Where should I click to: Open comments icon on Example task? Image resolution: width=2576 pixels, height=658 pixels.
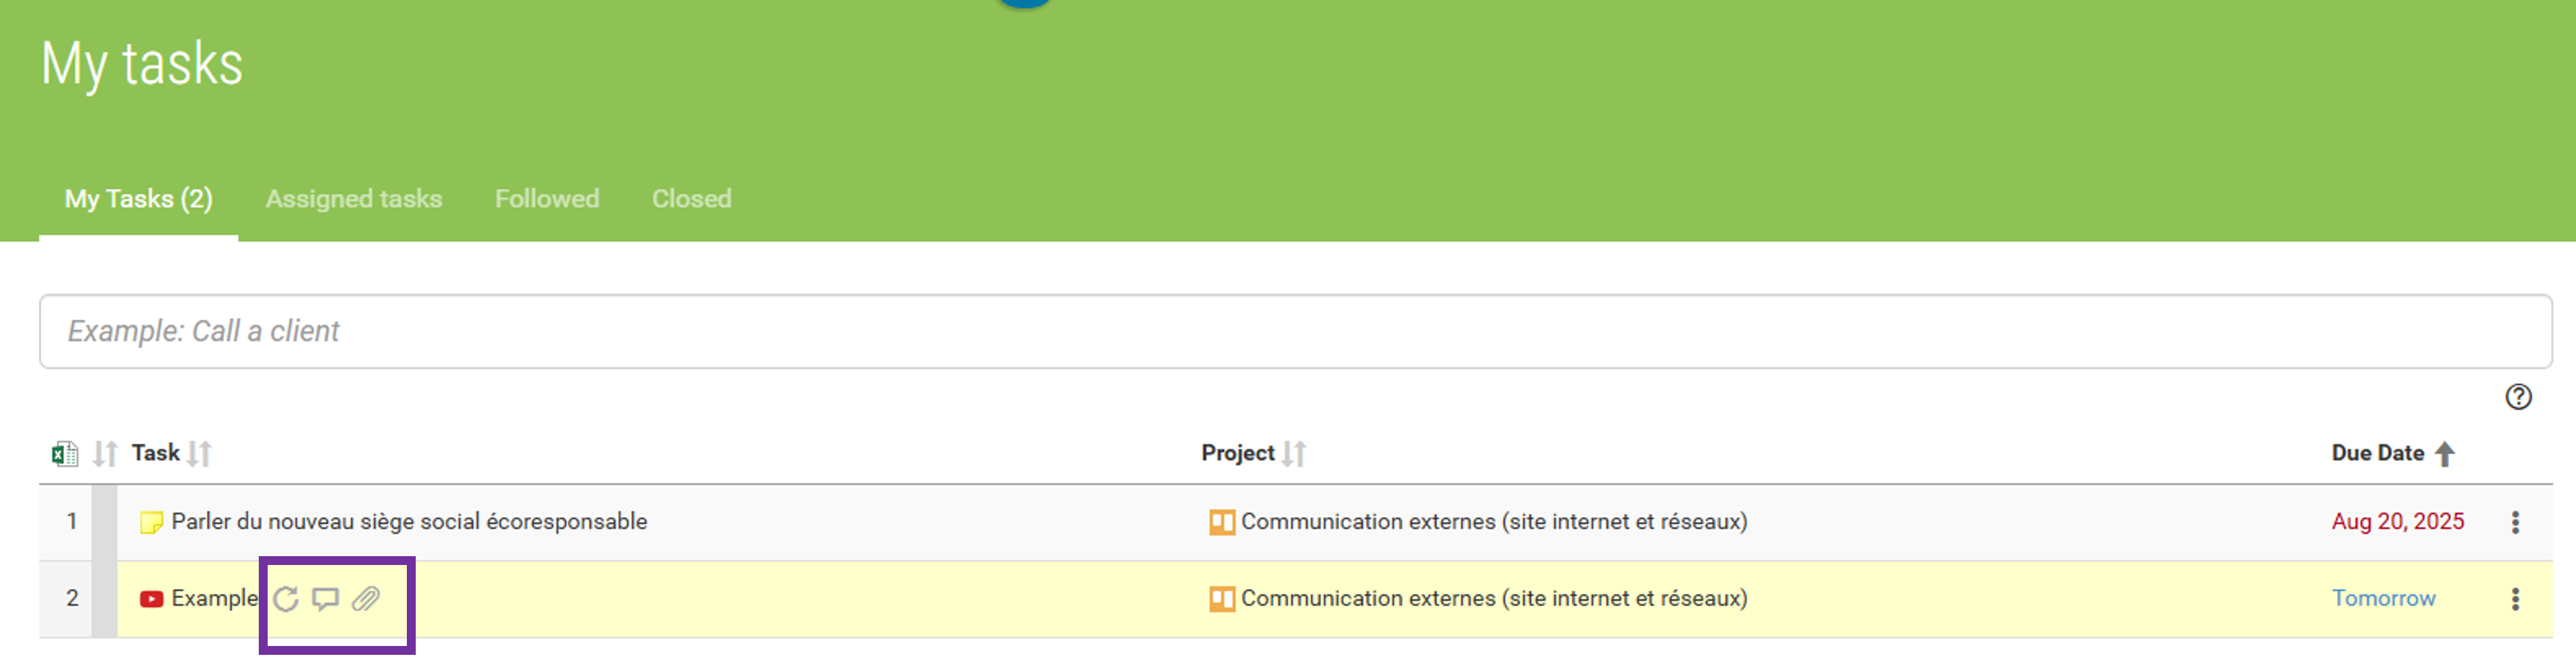pyautogui.click(x=325, y=599)
